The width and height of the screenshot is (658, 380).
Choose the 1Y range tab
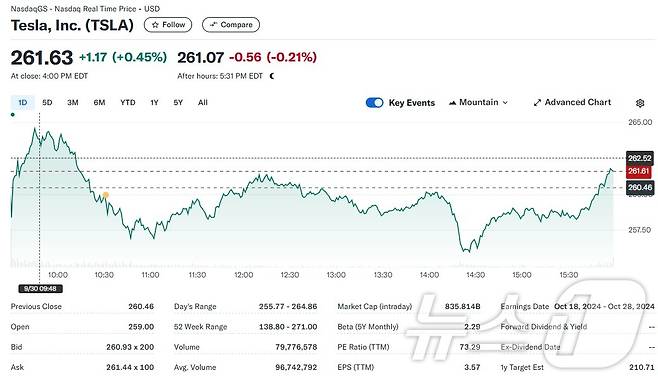pyautogui.click(x=154, y=102)
